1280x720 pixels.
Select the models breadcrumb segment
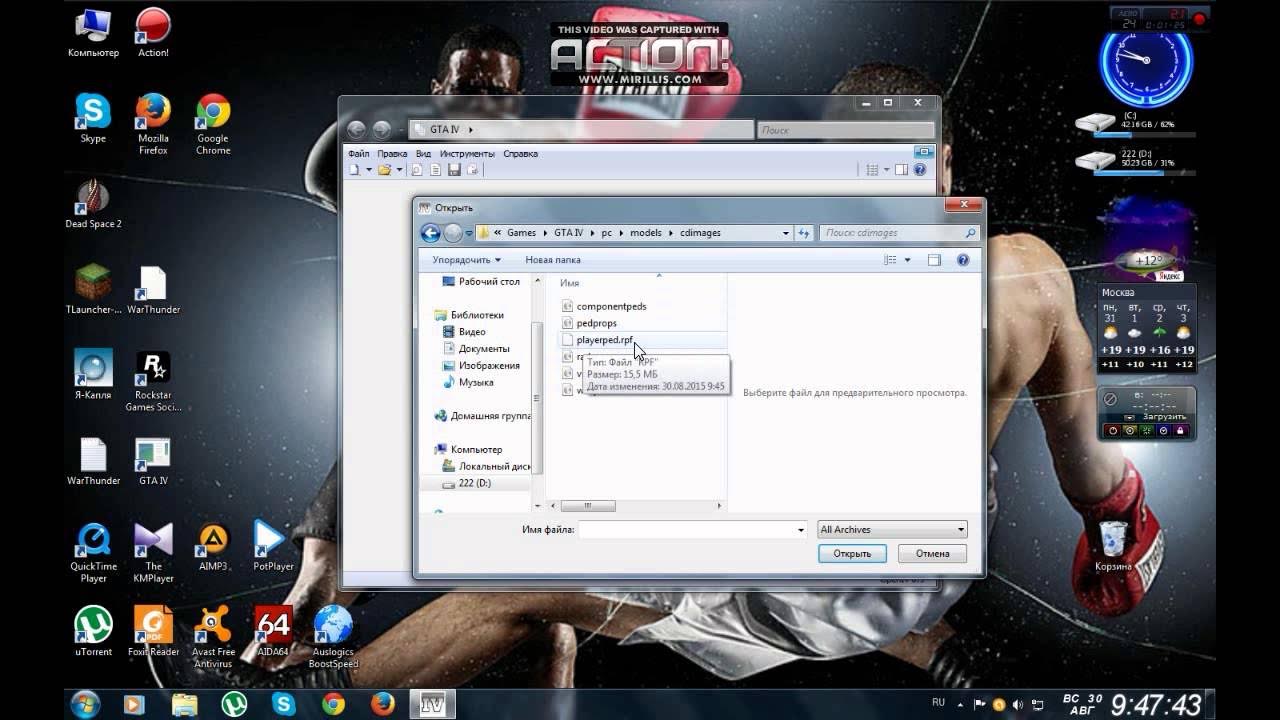click(x=646, y=233)
